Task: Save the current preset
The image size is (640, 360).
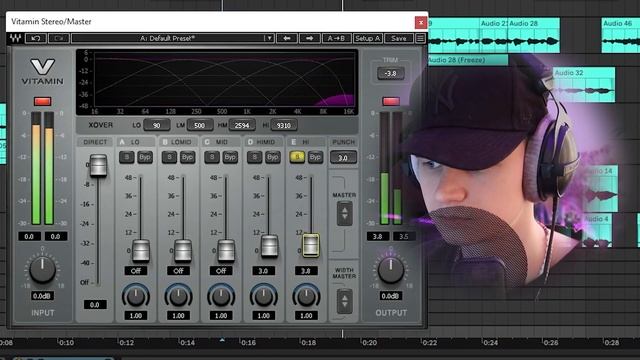Action: click(399, 38)
